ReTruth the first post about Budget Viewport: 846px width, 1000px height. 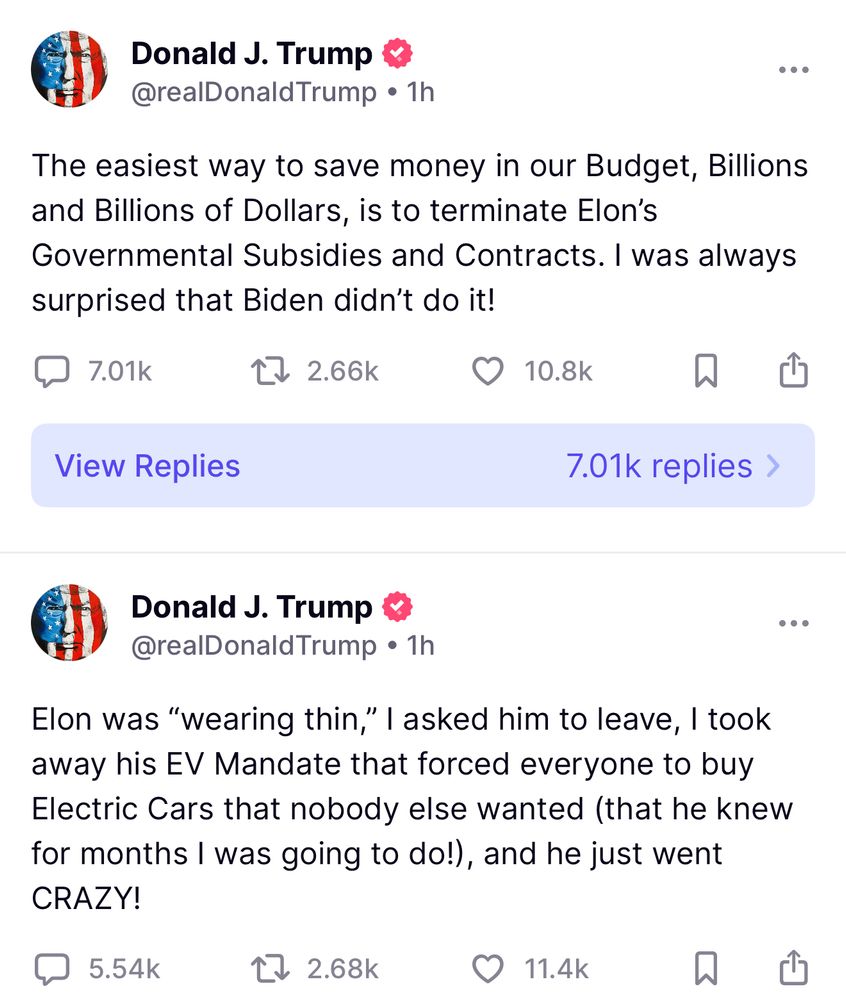270,371
